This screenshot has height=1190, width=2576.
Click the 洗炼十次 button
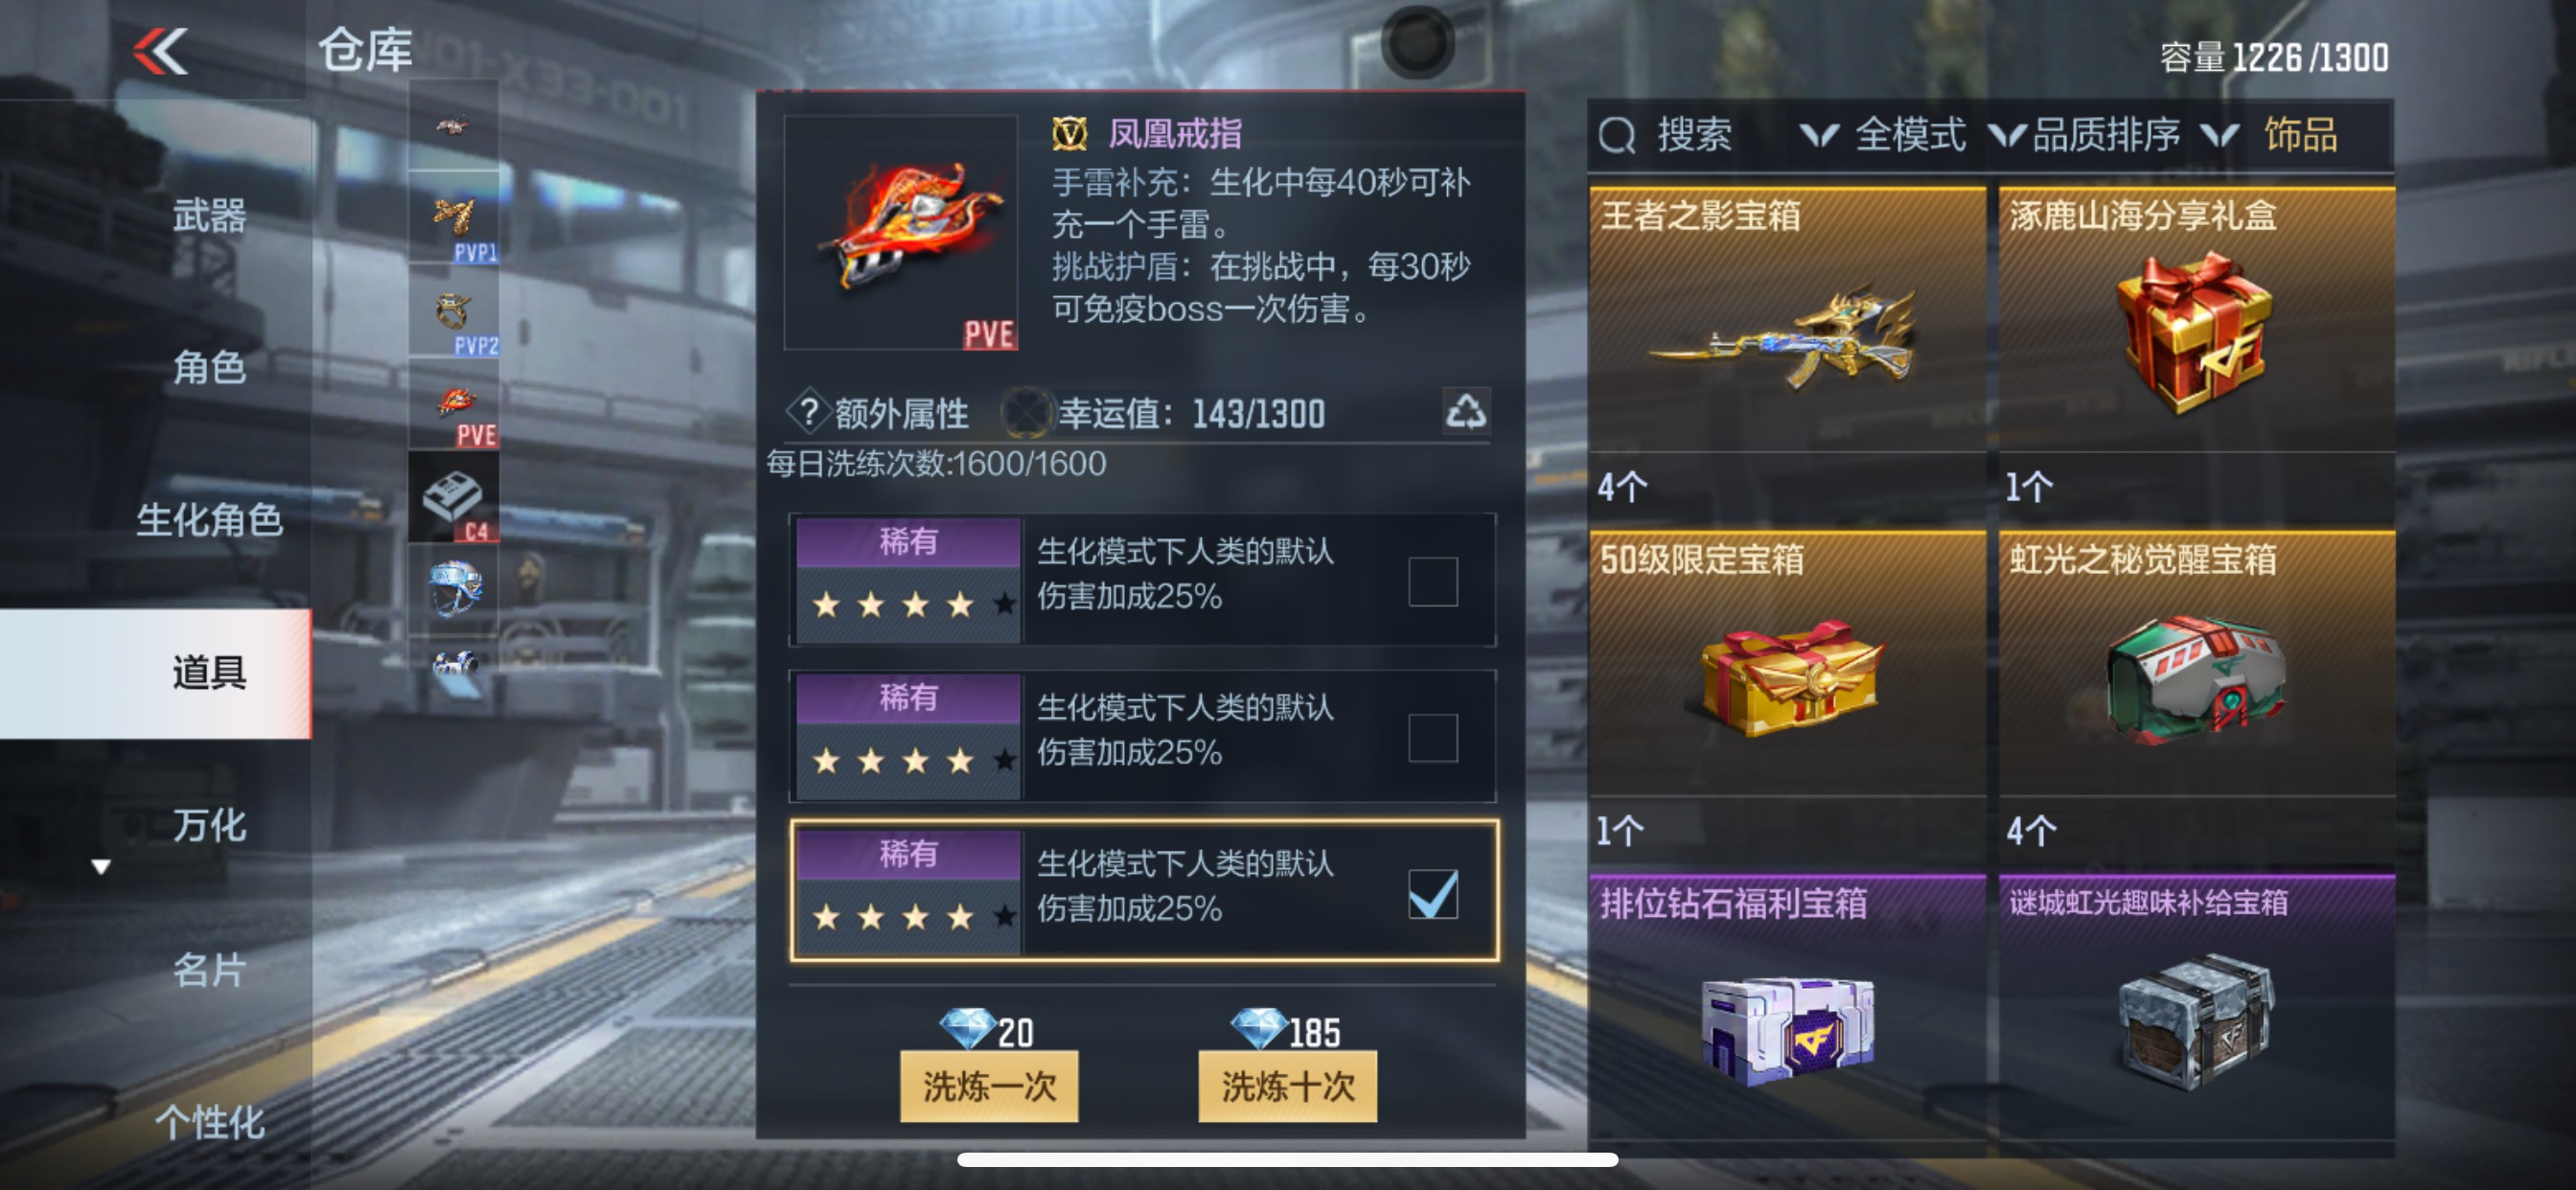[1287, 1086]
